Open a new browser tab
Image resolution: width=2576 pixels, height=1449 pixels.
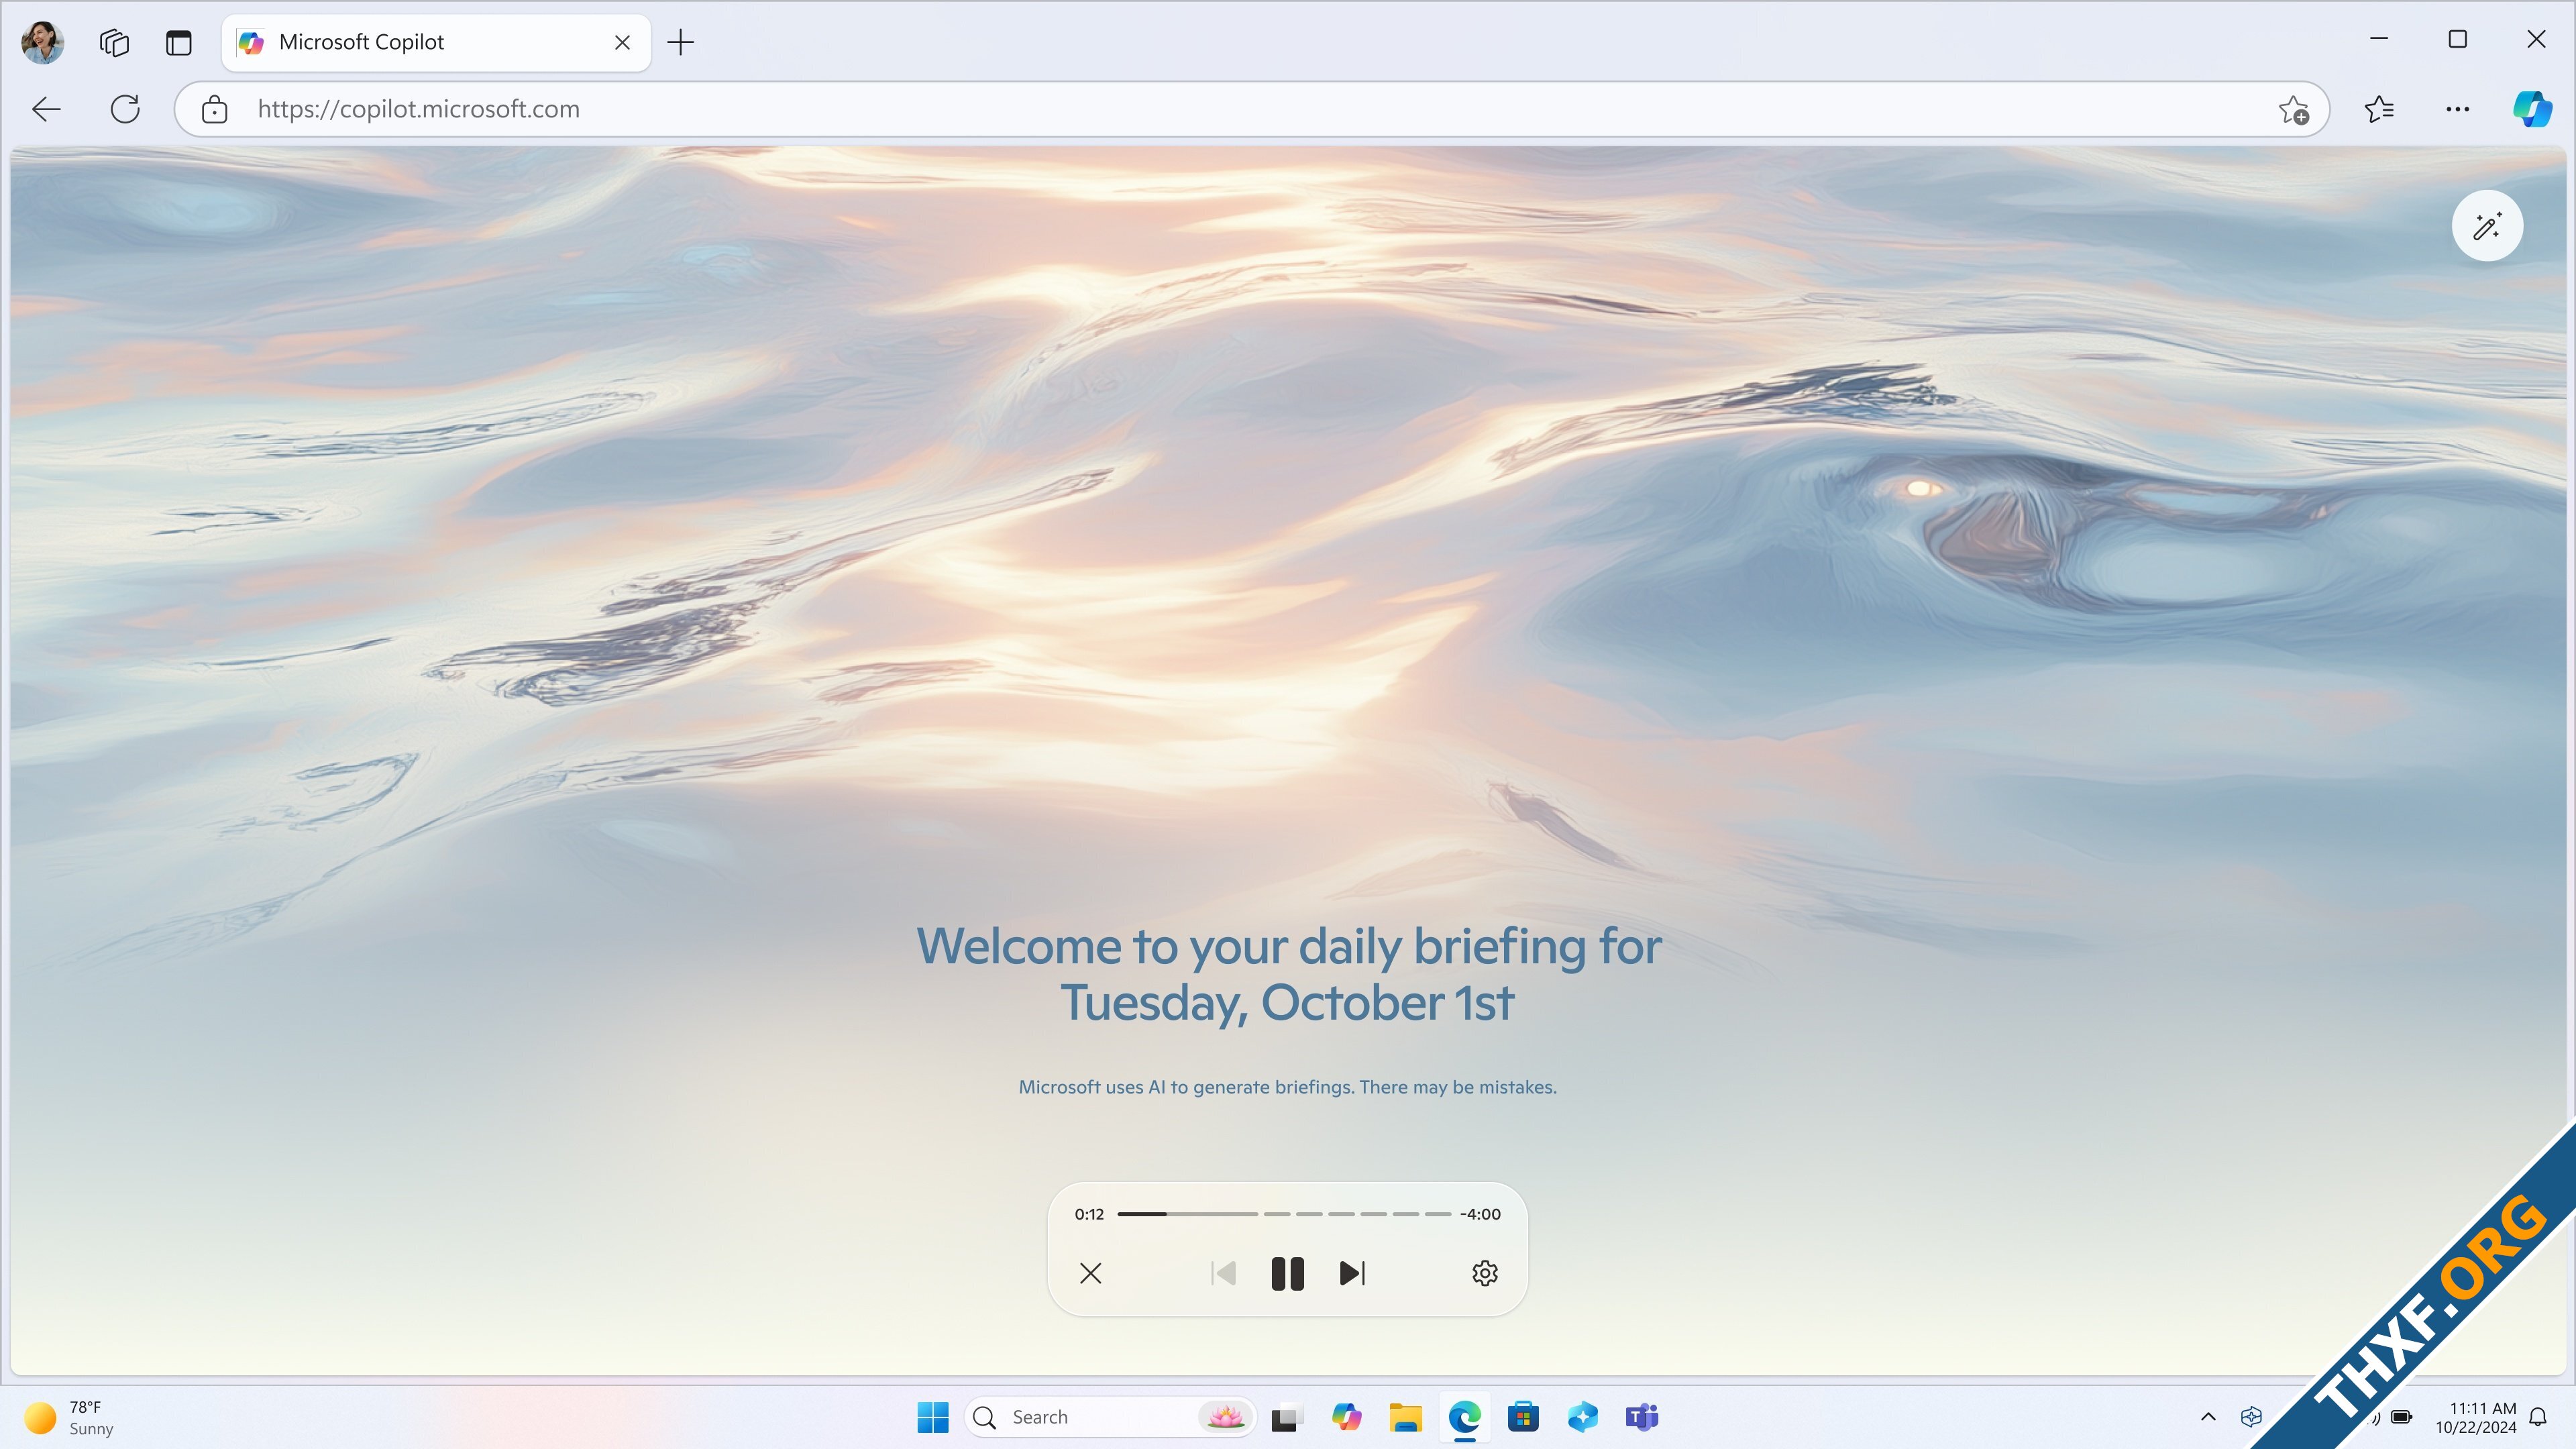point(681,42)
